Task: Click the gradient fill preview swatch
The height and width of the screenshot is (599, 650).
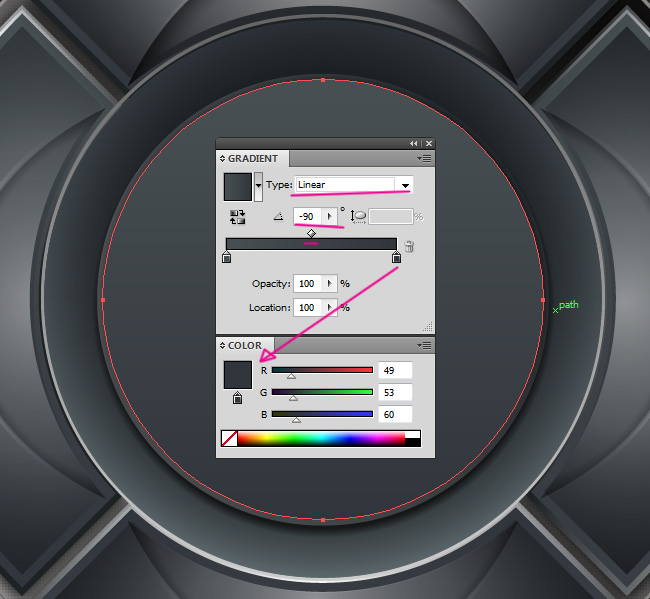Action: tap(238, 185)
